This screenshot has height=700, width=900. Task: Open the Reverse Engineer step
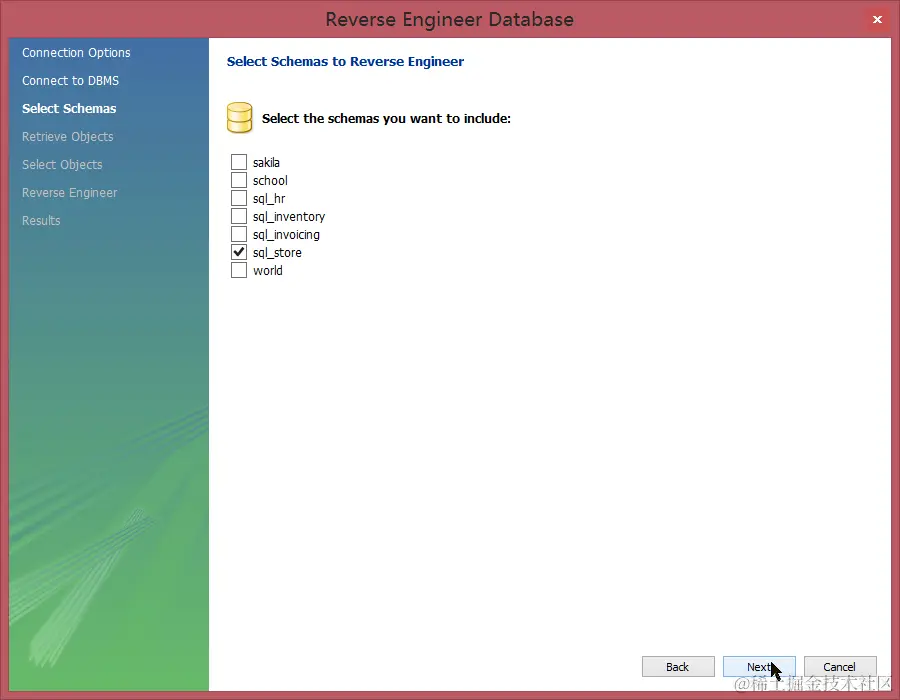69,193
